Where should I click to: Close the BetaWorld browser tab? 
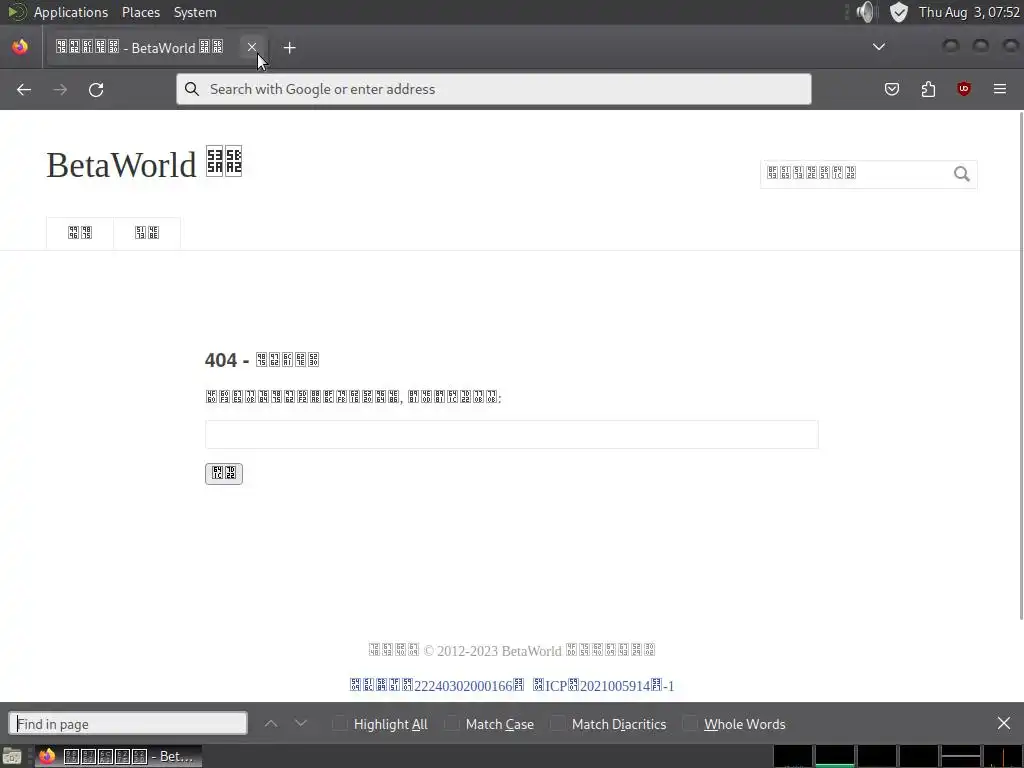(251, 47)
